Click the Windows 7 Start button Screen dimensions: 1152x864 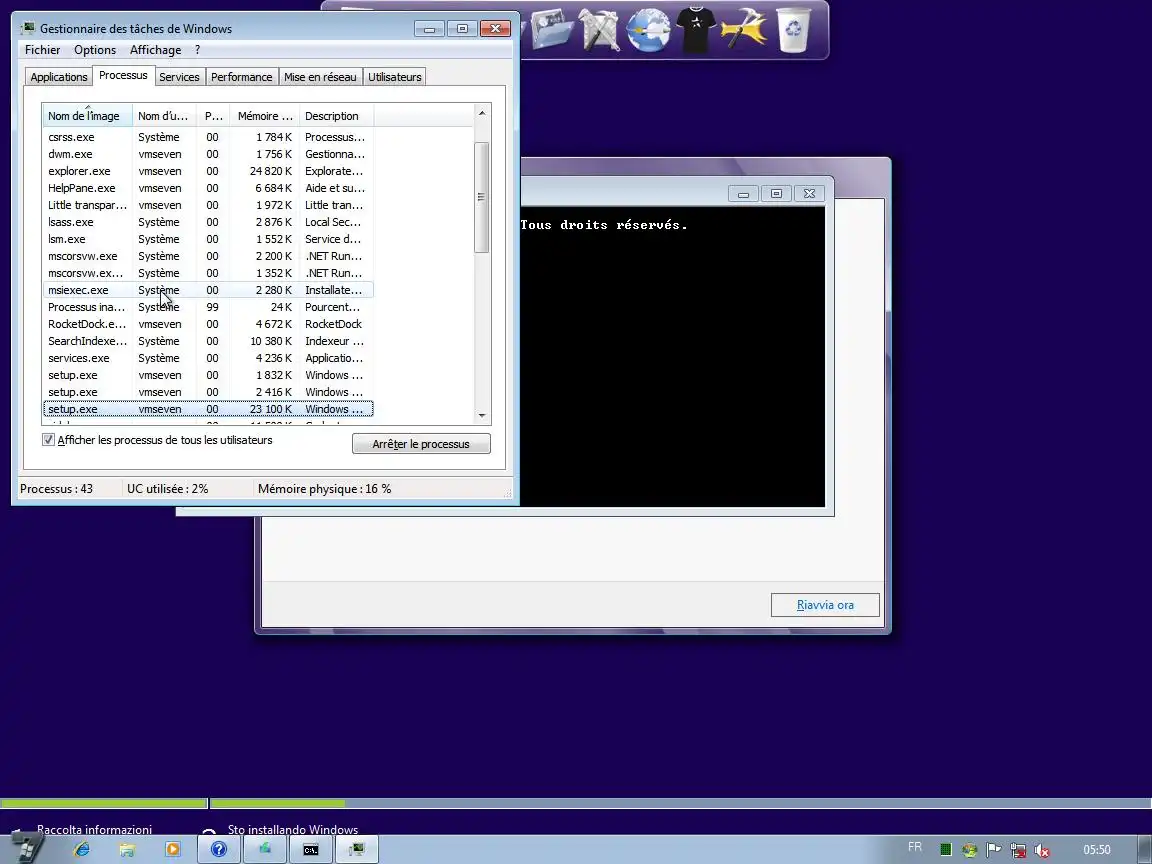click(x=25, y=849)
